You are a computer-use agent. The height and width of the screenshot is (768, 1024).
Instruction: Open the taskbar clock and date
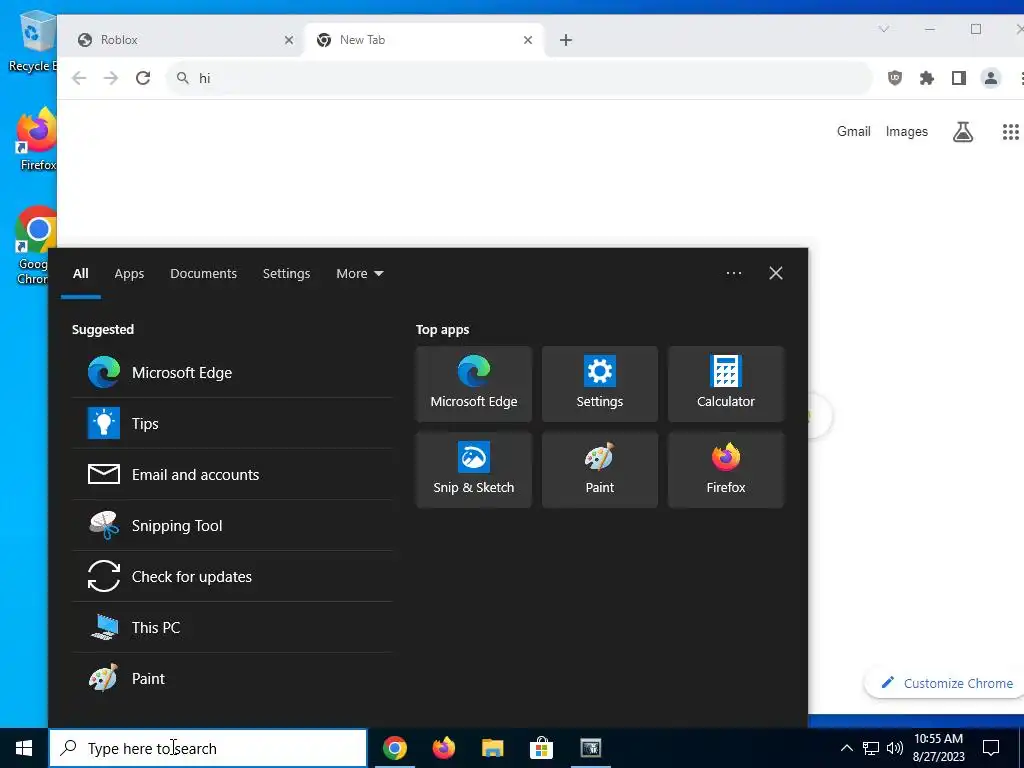[x=938, y=748]
